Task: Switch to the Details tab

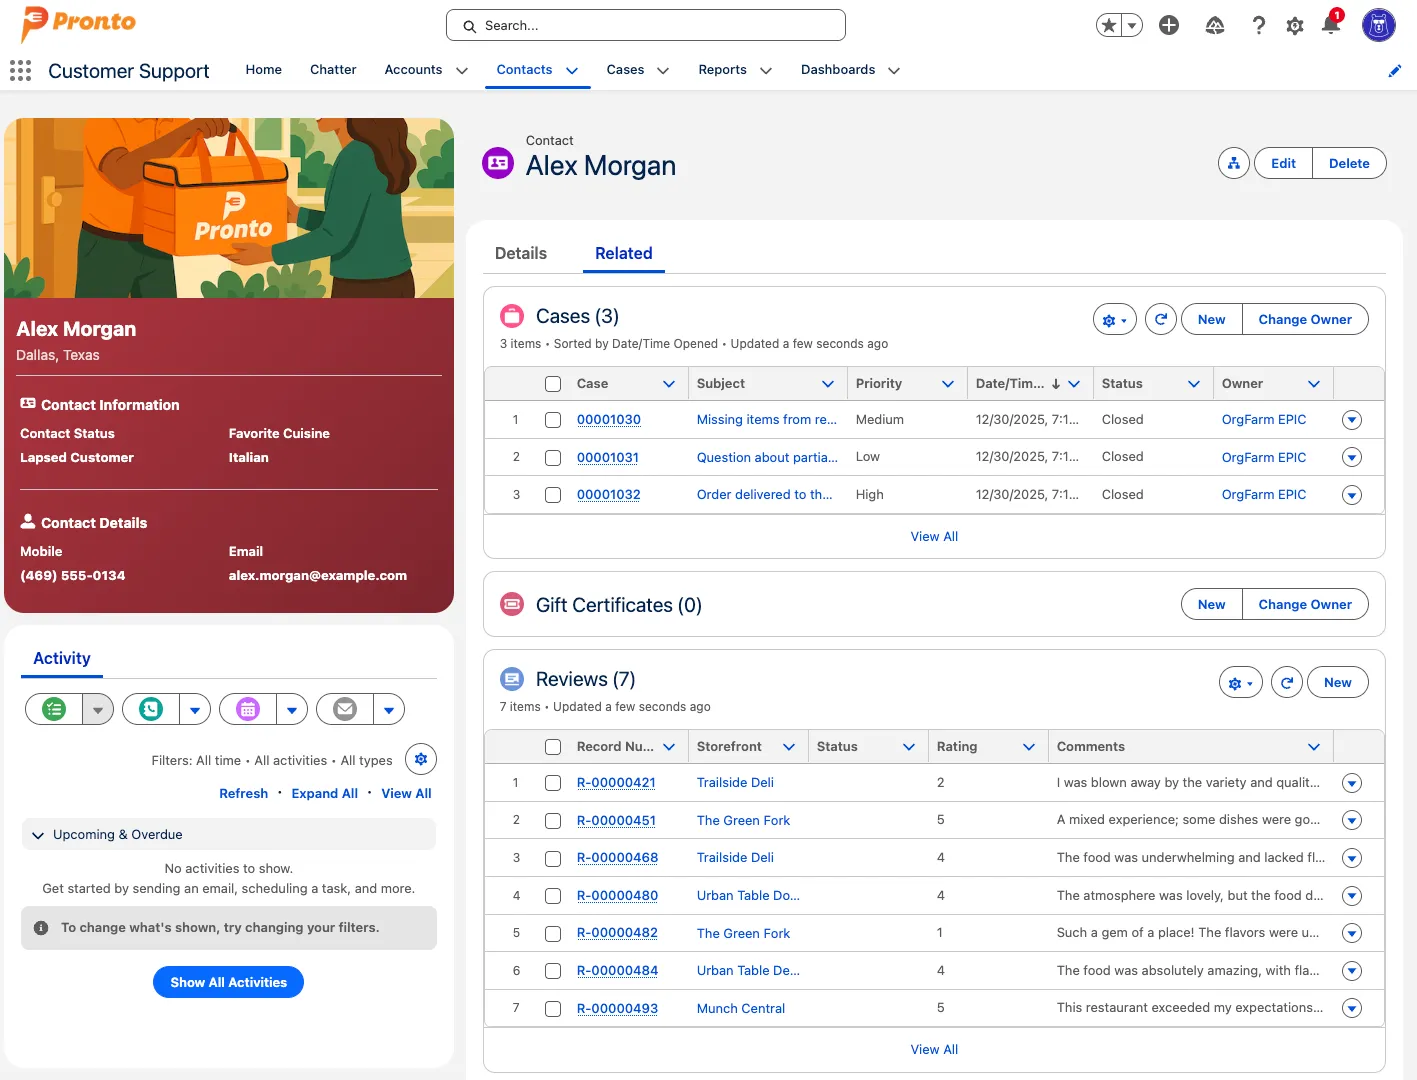Action: coord(521,254)
